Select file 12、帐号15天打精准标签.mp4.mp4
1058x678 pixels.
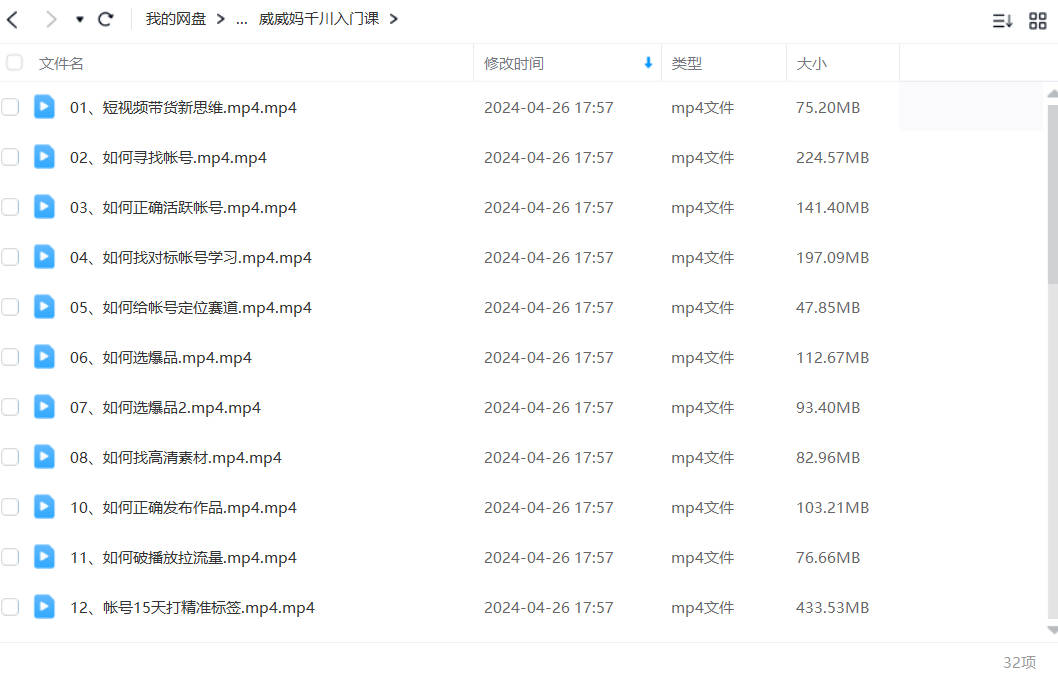click(192, 607)
